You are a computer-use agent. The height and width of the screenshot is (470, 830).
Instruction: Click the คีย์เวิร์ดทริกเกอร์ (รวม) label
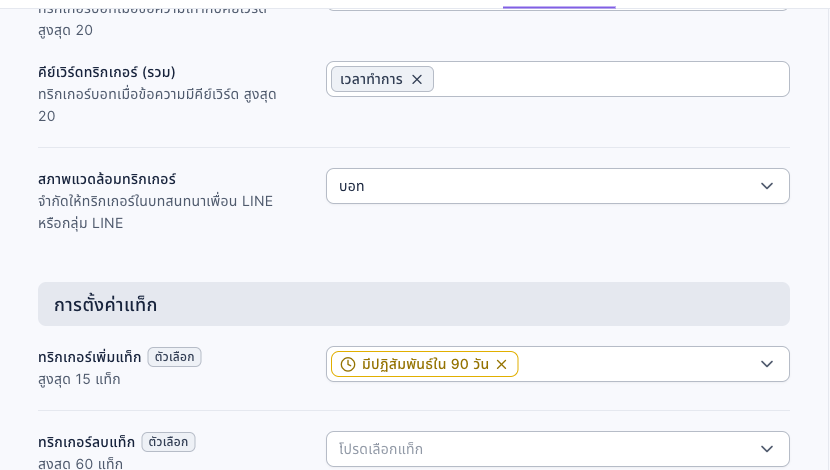[107, 72]
